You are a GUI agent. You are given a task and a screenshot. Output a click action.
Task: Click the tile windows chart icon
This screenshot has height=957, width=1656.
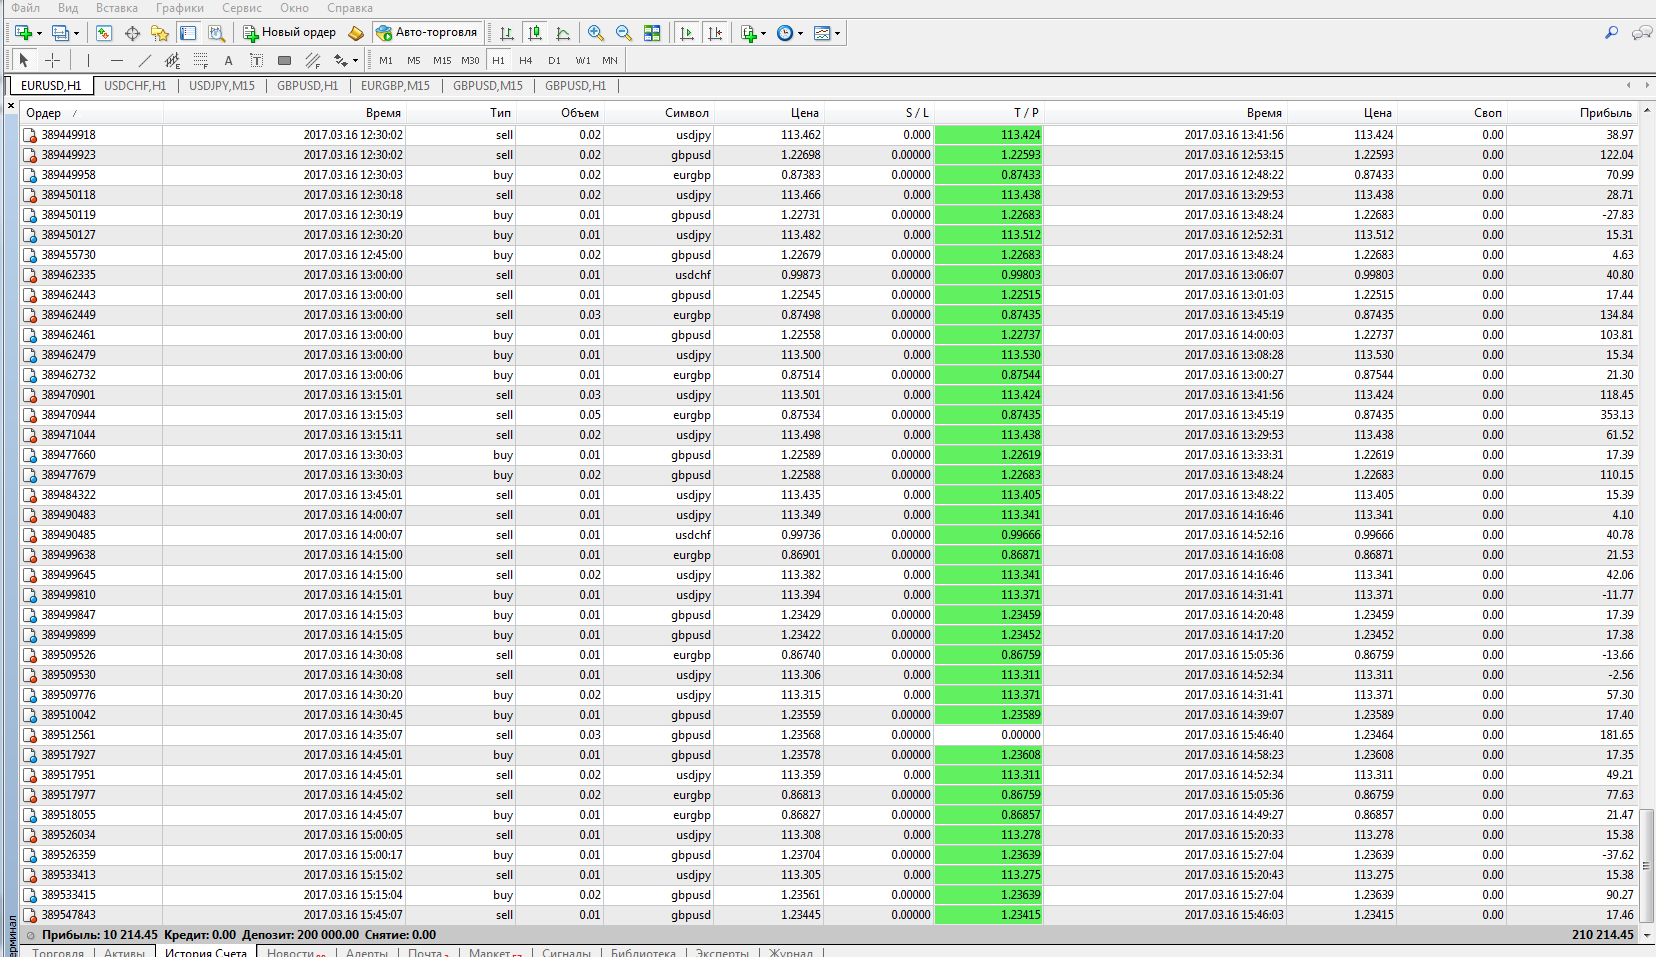coord(652,33)
